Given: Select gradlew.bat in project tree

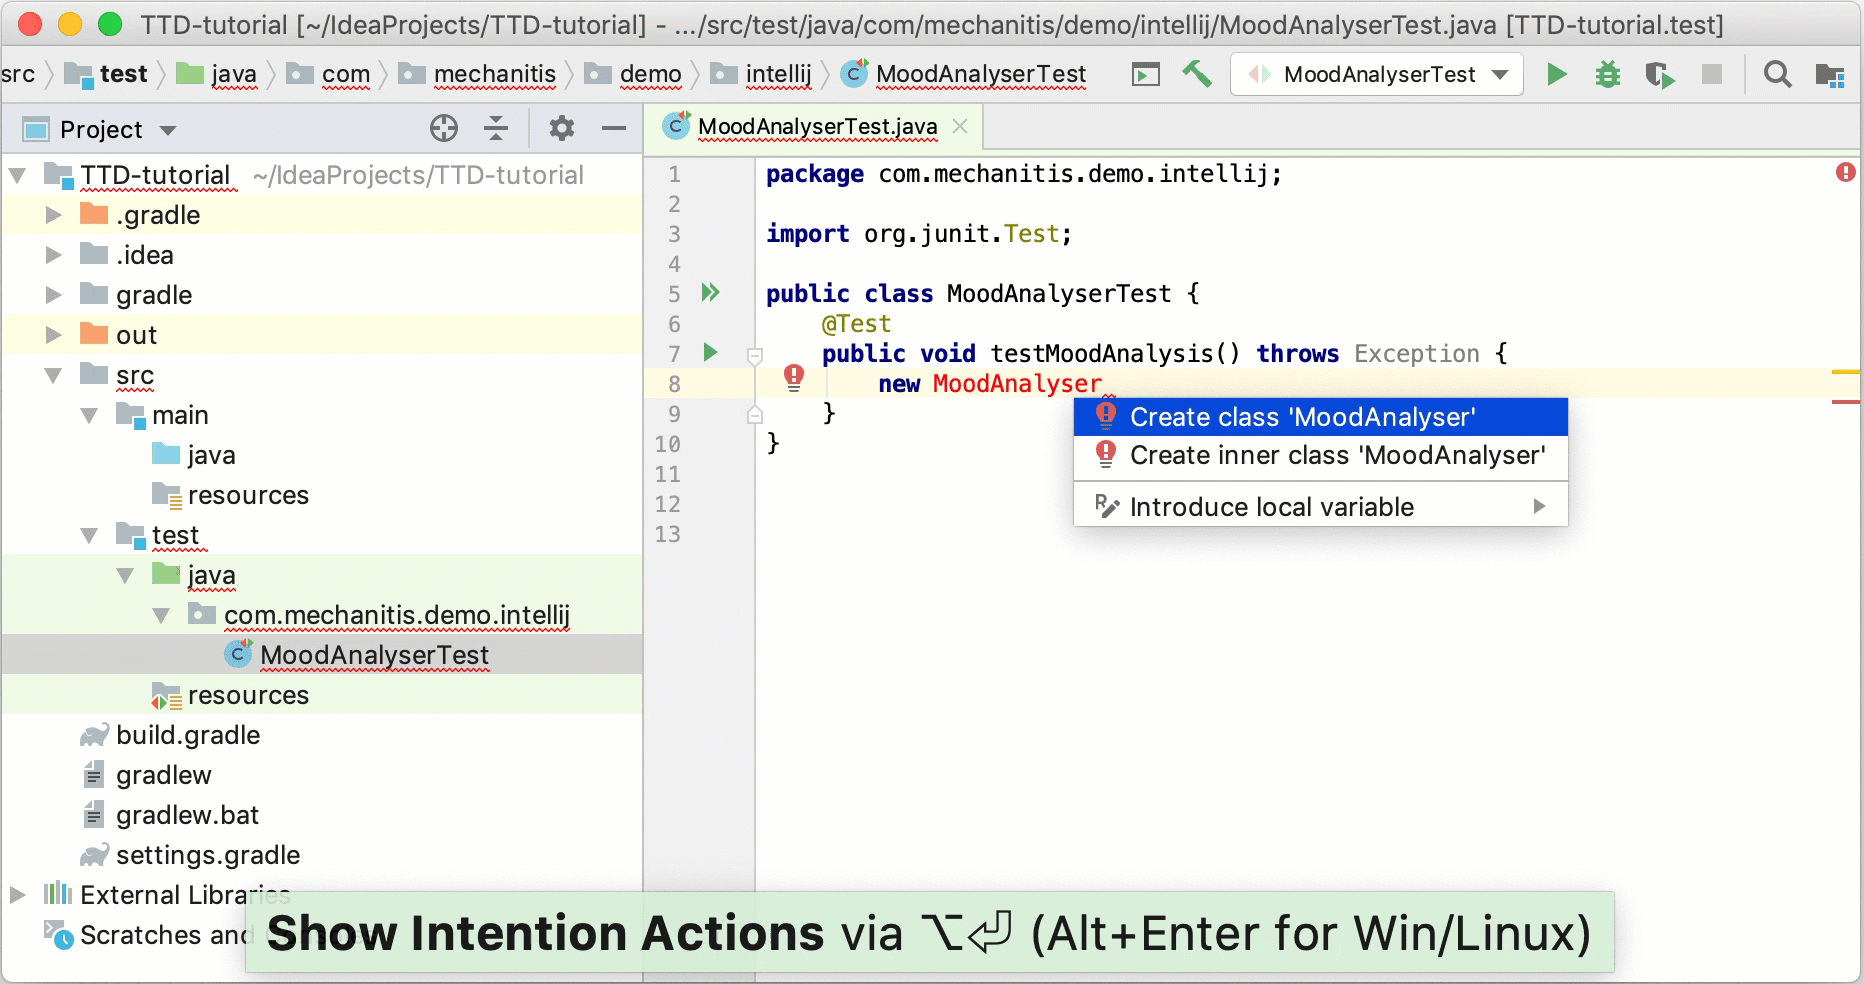Looking at the screenshot, I should (x=187, y=815).
